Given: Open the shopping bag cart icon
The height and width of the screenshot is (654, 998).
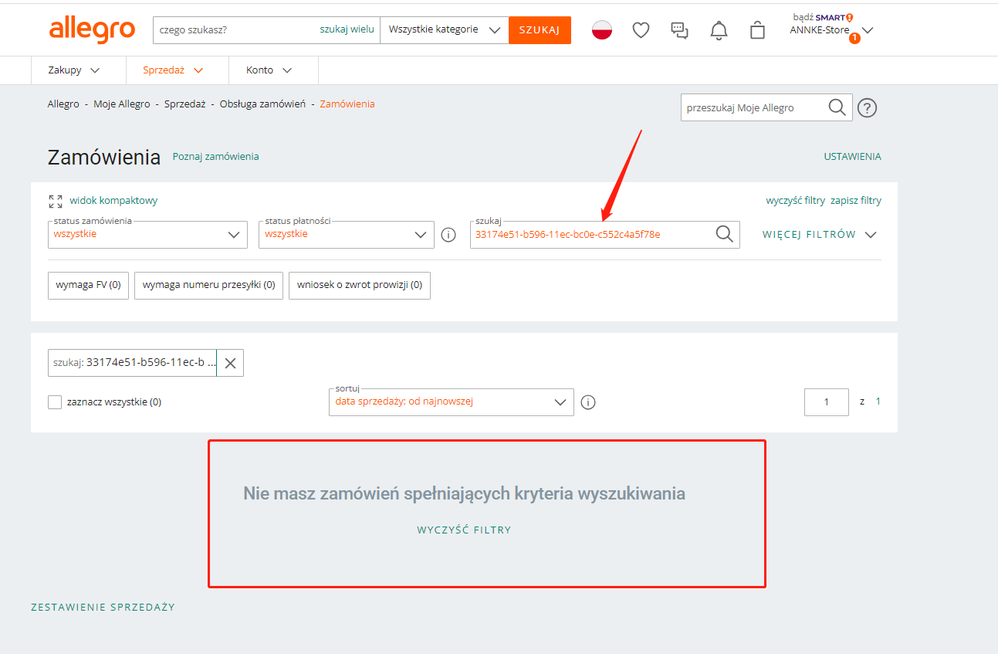Looking at the screenshot, I should point(757,30).
